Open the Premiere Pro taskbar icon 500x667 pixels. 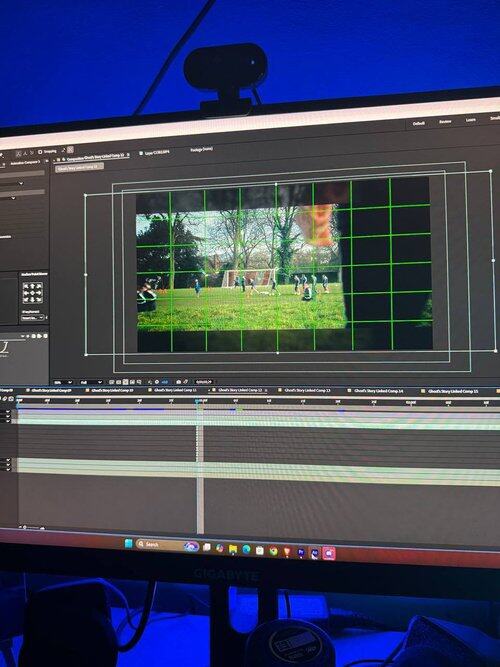pos(301,553)
